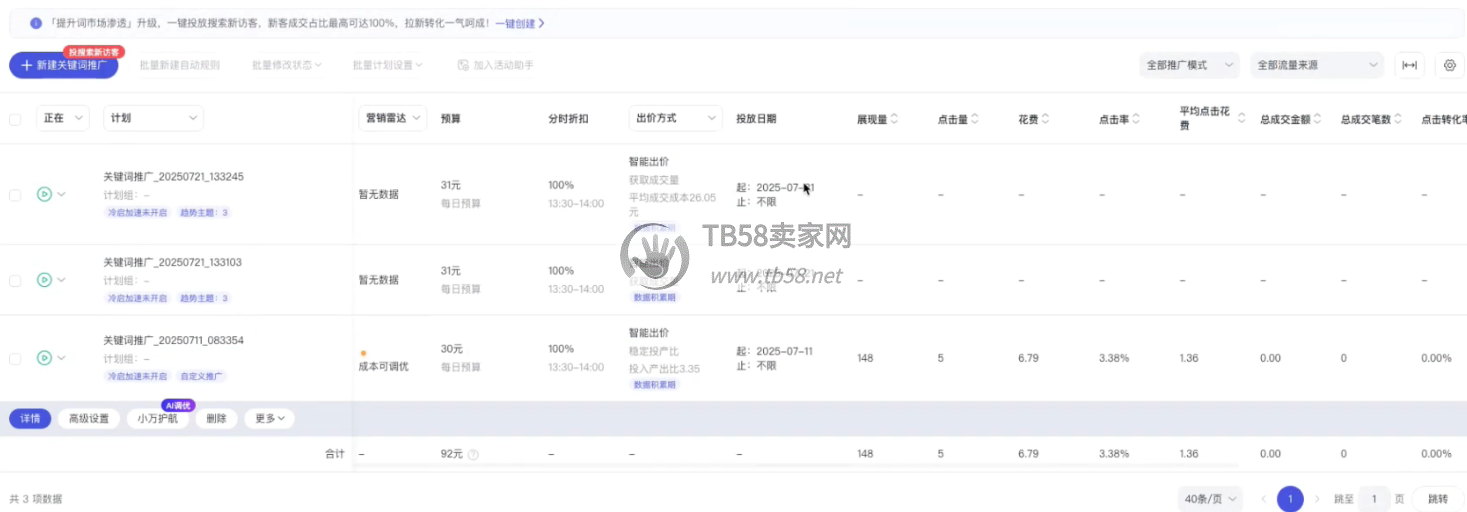Open the 更多 menu in row actions

click(x=269, y=419)
